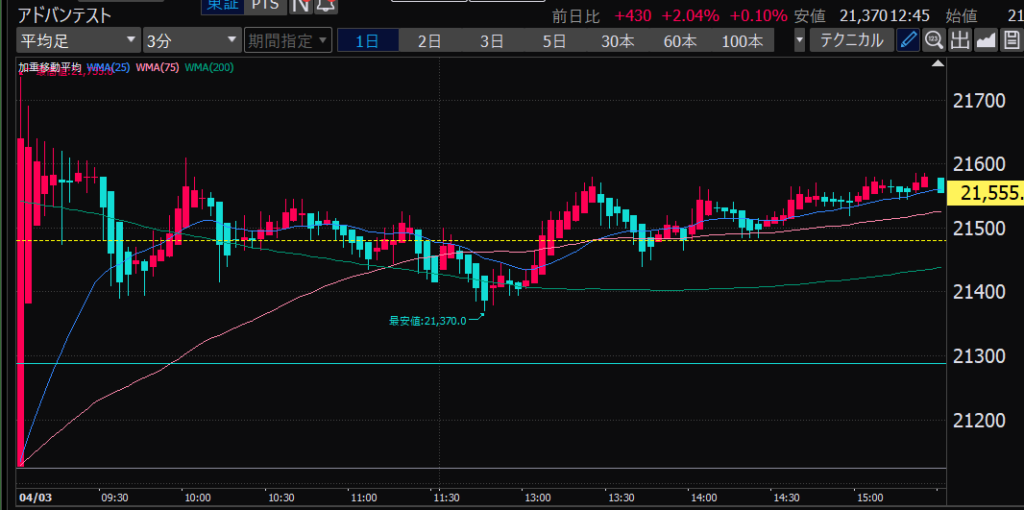Activate the pencil drawing tool icon

point(908,41)
